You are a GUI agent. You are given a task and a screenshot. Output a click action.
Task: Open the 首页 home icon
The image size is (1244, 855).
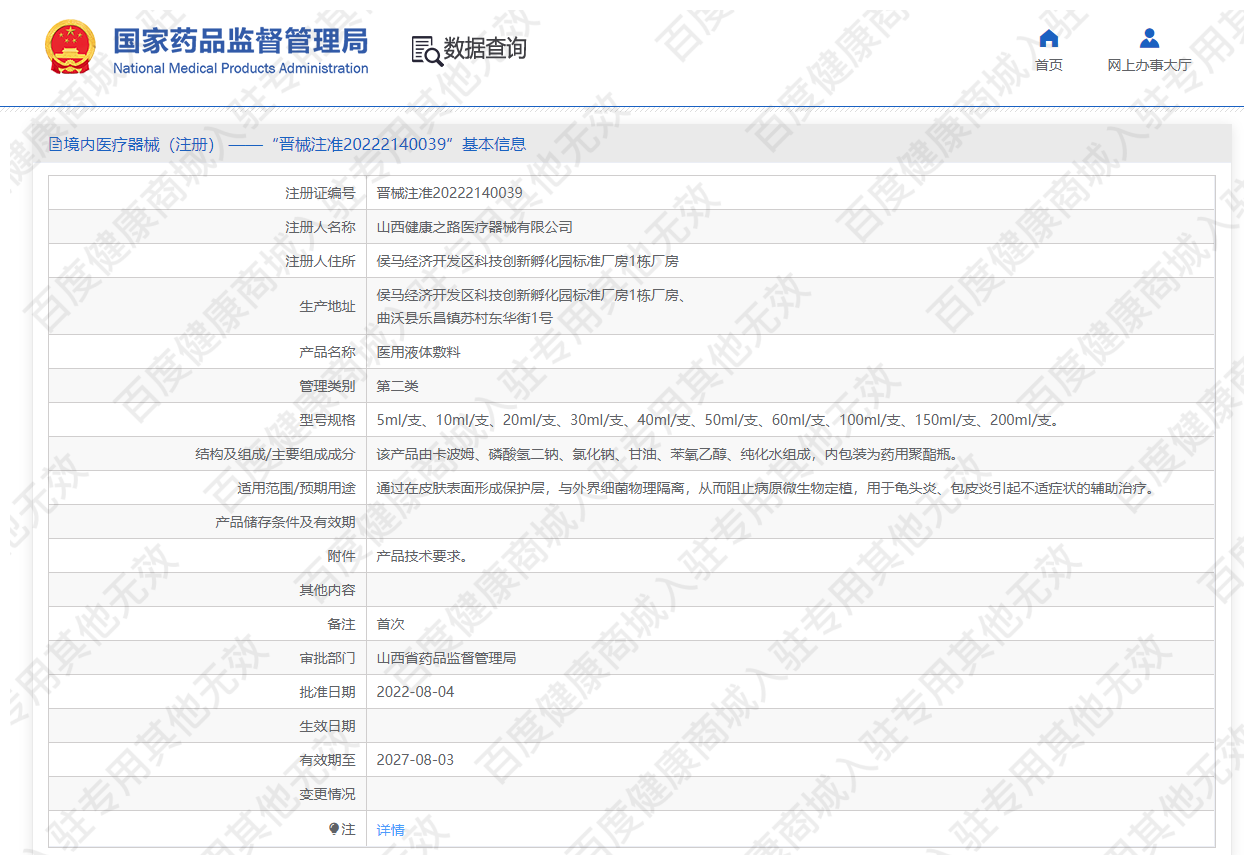(1049, 38)
